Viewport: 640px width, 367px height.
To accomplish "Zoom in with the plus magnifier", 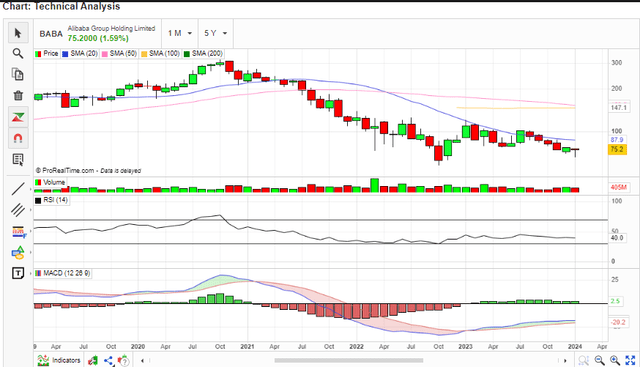I will point(615,360).
